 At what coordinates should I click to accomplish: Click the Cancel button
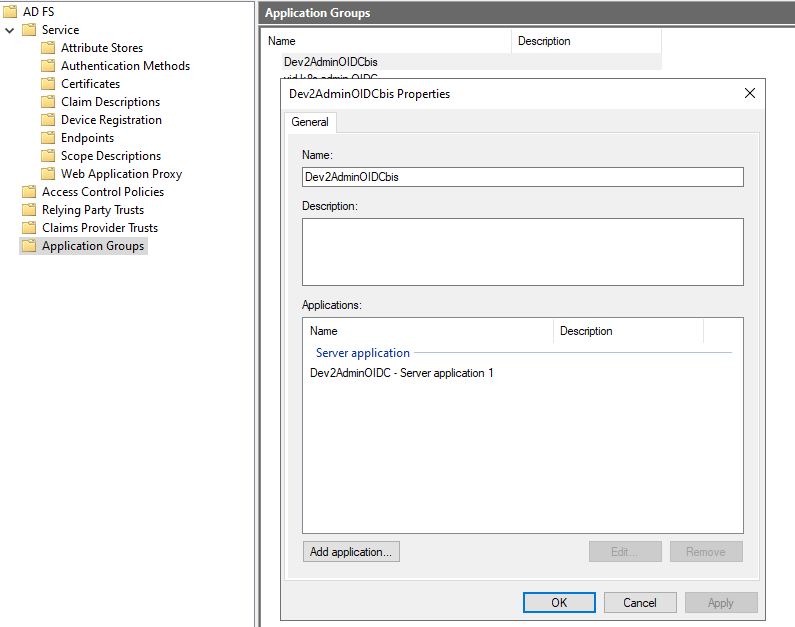click(640, 602)
